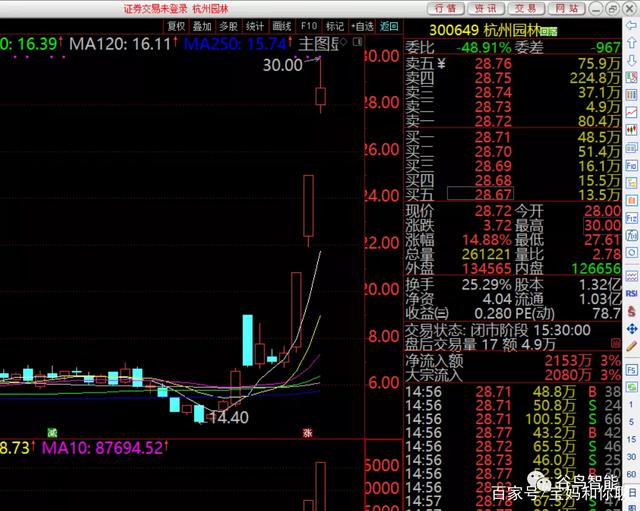Click the 交易状态 闭市阶段 status row
The image size is (640, 511).
pyautogui.click(x=498, y=330)
